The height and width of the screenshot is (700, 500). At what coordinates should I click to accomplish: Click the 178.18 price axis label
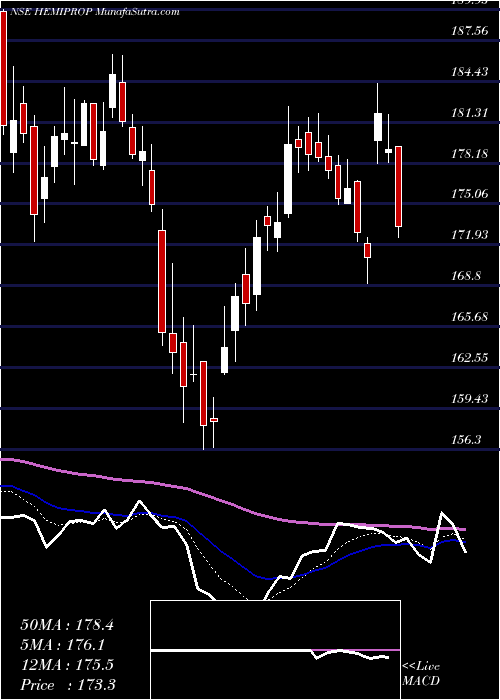click(x=470, y=154)
